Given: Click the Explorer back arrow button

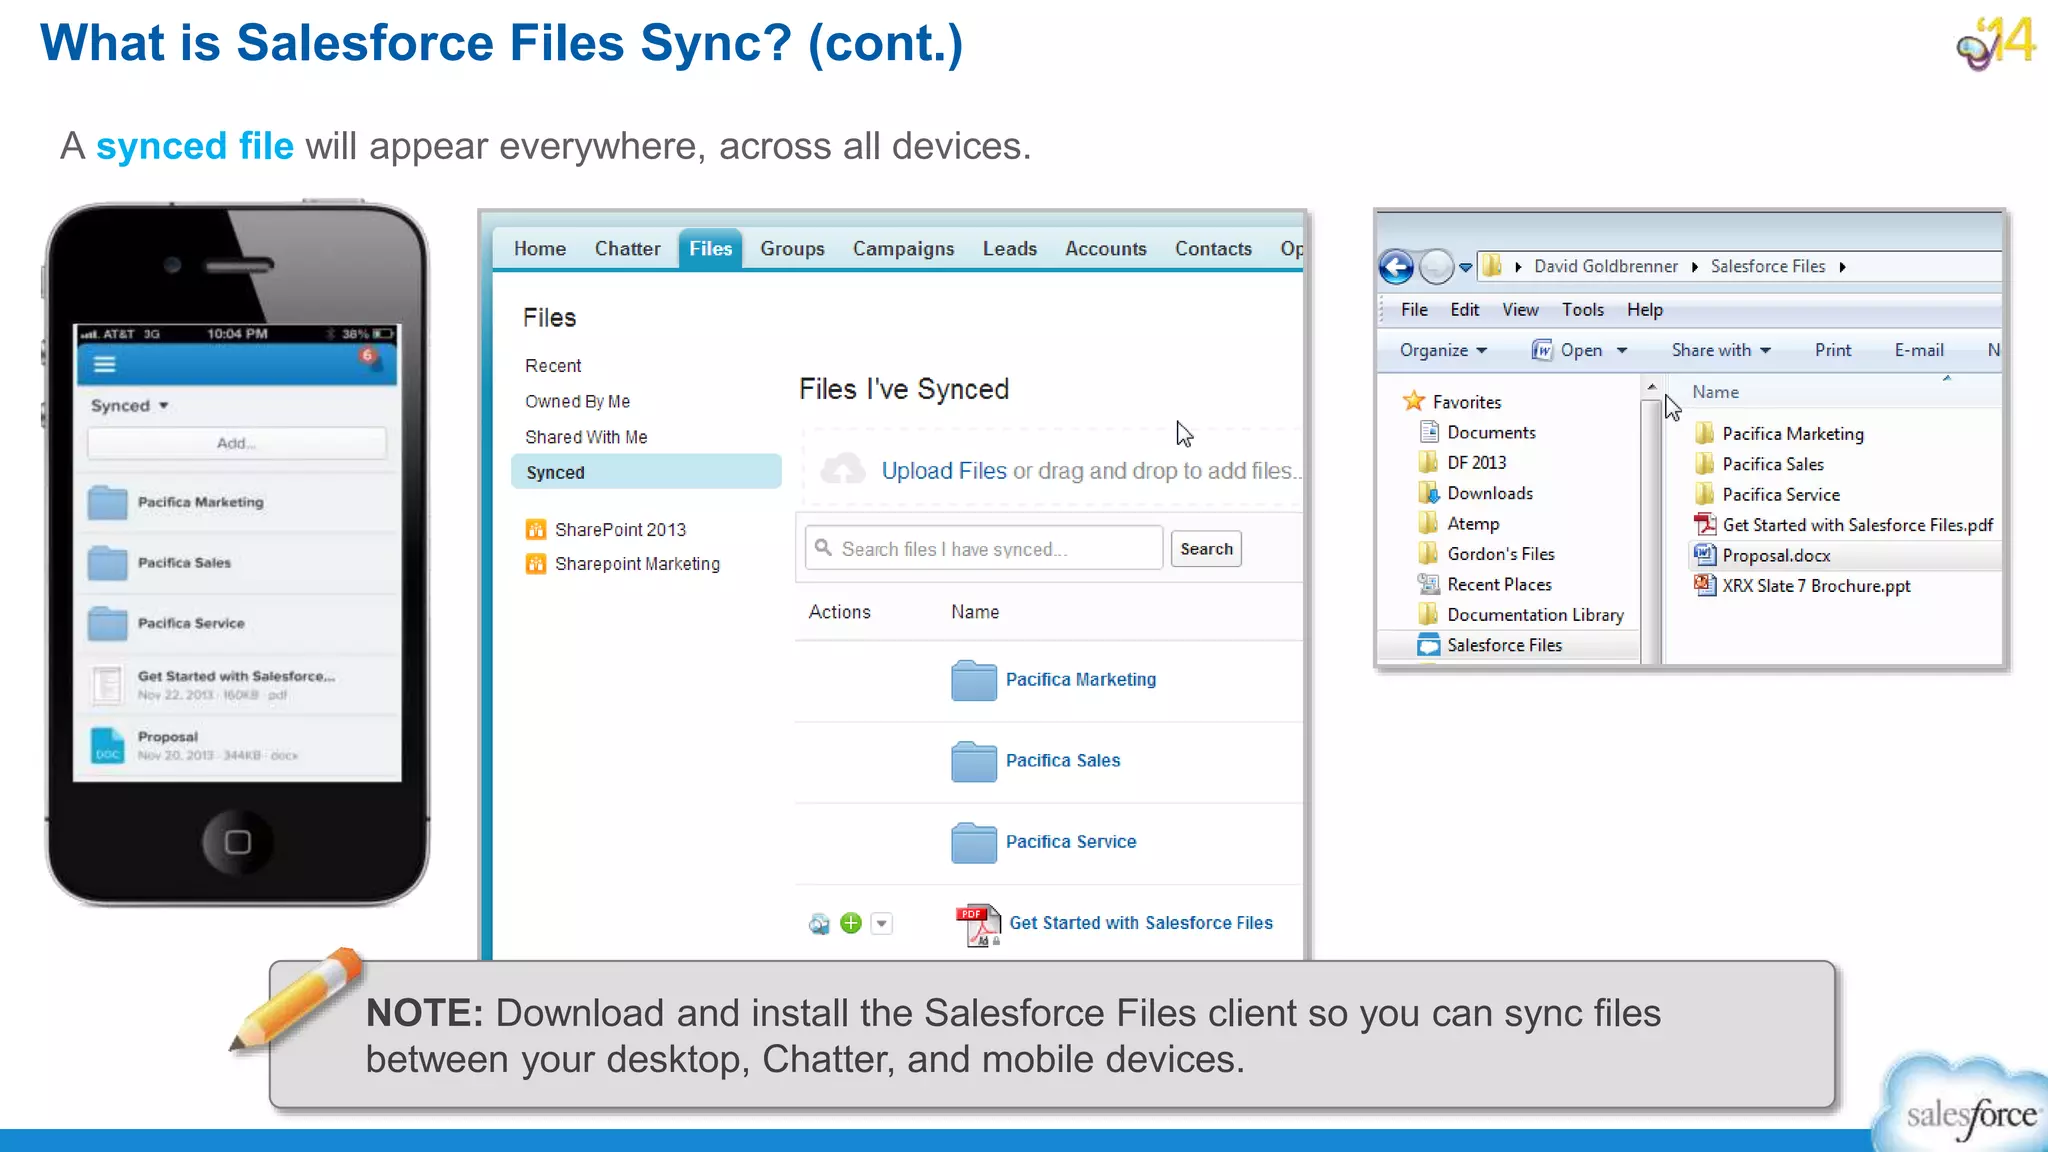Looking at the screenshot, I should coord(1396,267).
